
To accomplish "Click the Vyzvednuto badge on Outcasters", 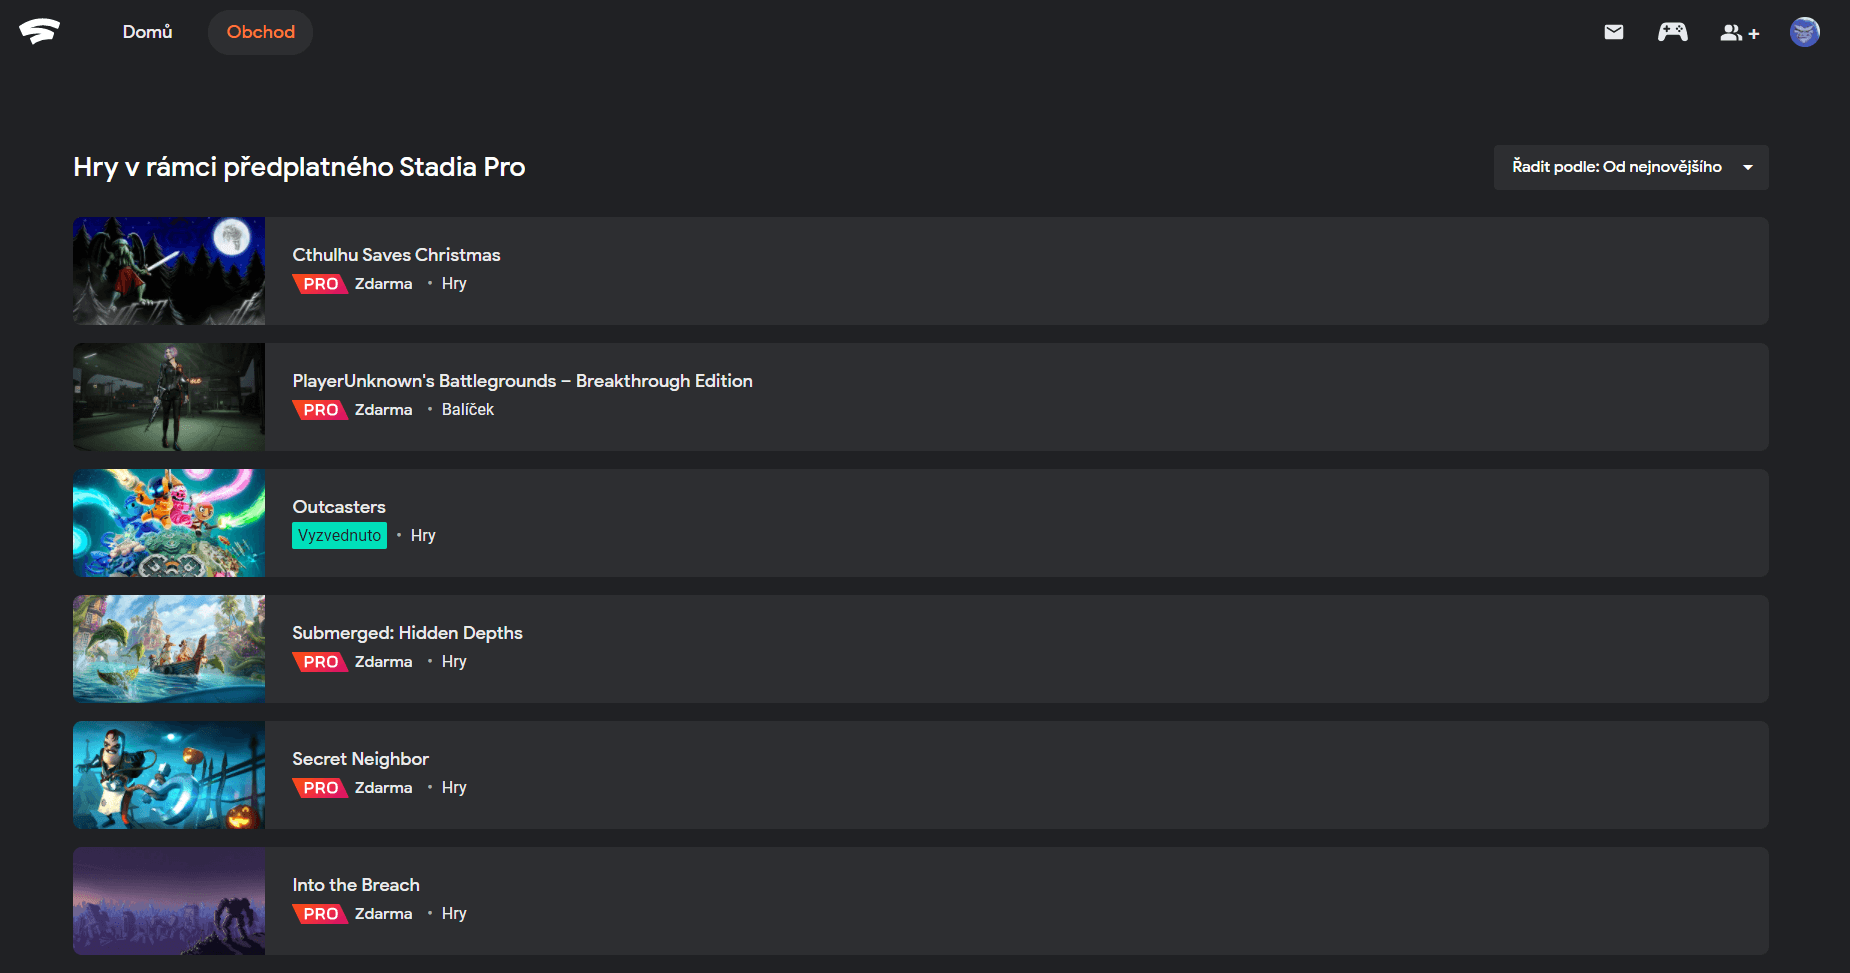I will coord(339,536).
